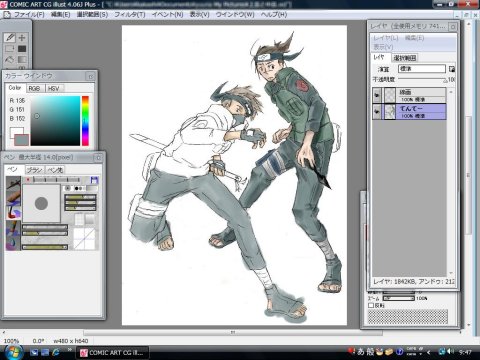
Task: Switch to the HSV tab in color window
Action: (x=53, y=88)
